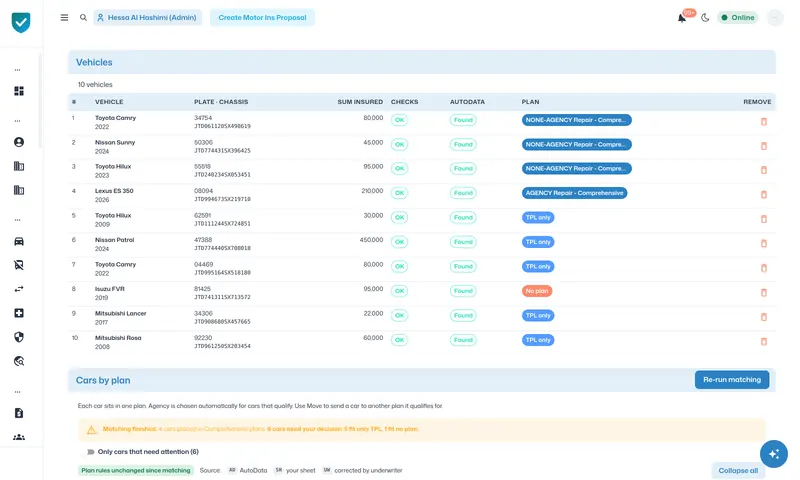Click plate number 92230
800x480 pixels.
[x=203, y=338]
